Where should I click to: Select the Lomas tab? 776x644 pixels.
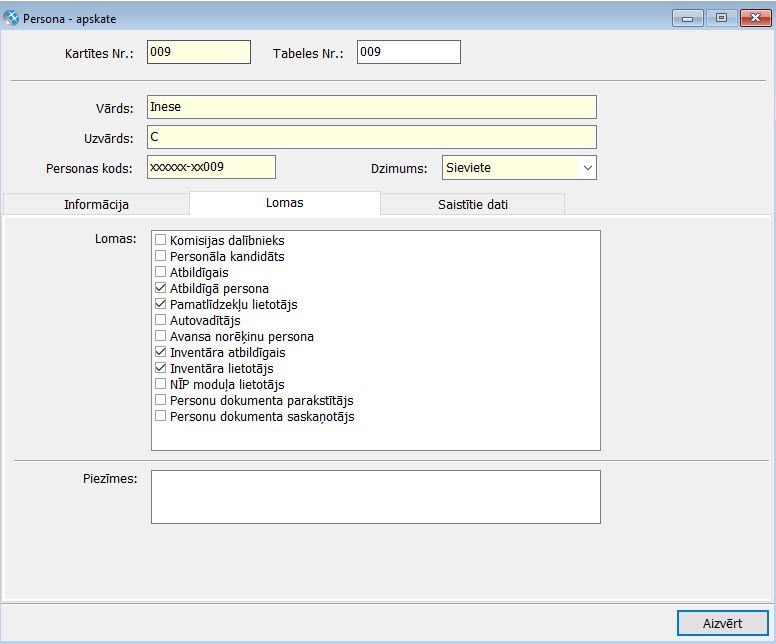284,203
